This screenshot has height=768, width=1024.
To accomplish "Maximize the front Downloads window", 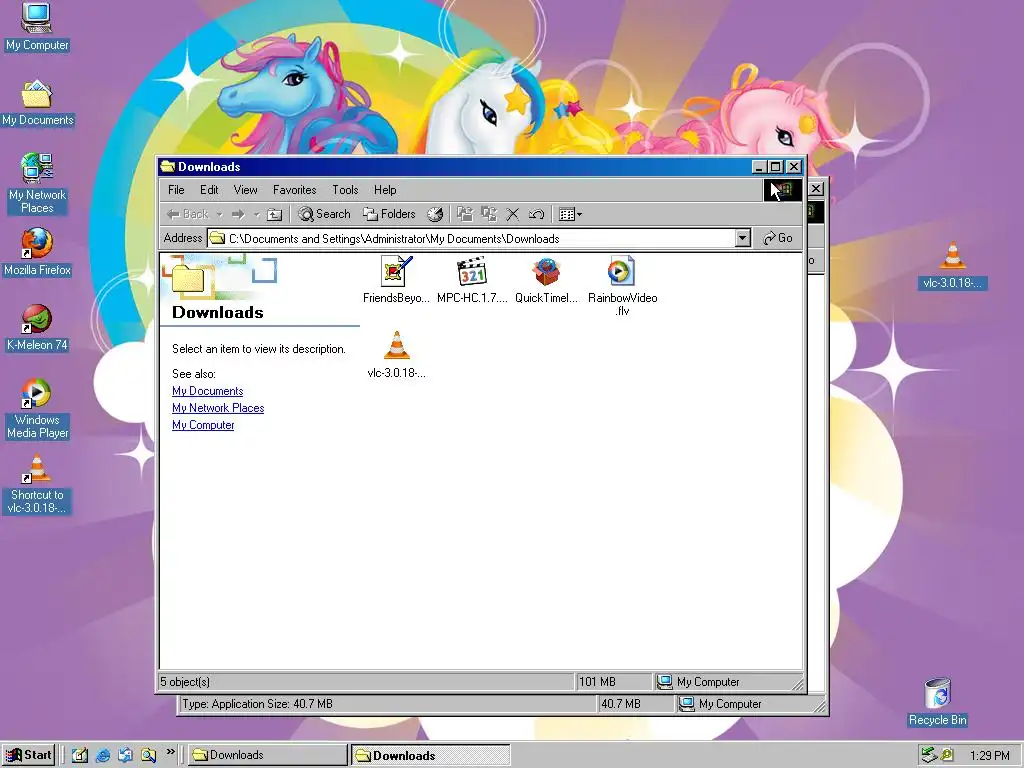I will pyautogui.click(x=776, y=167).
